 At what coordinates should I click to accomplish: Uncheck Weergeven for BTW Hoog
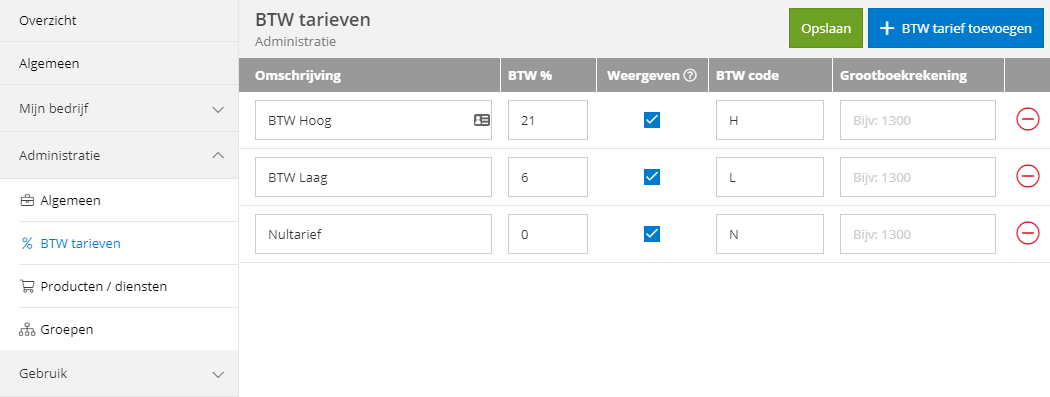tap(652, 120)
